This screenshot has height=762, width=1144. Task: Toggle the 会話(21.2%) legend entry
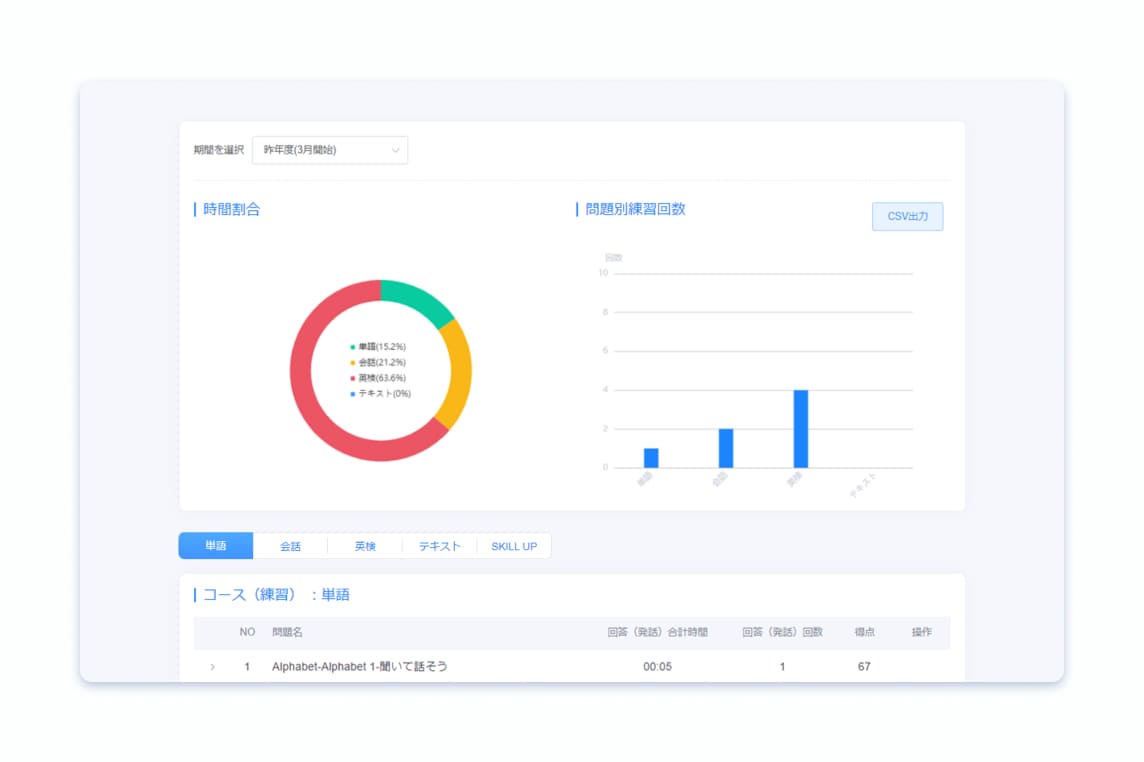[381, 362]
